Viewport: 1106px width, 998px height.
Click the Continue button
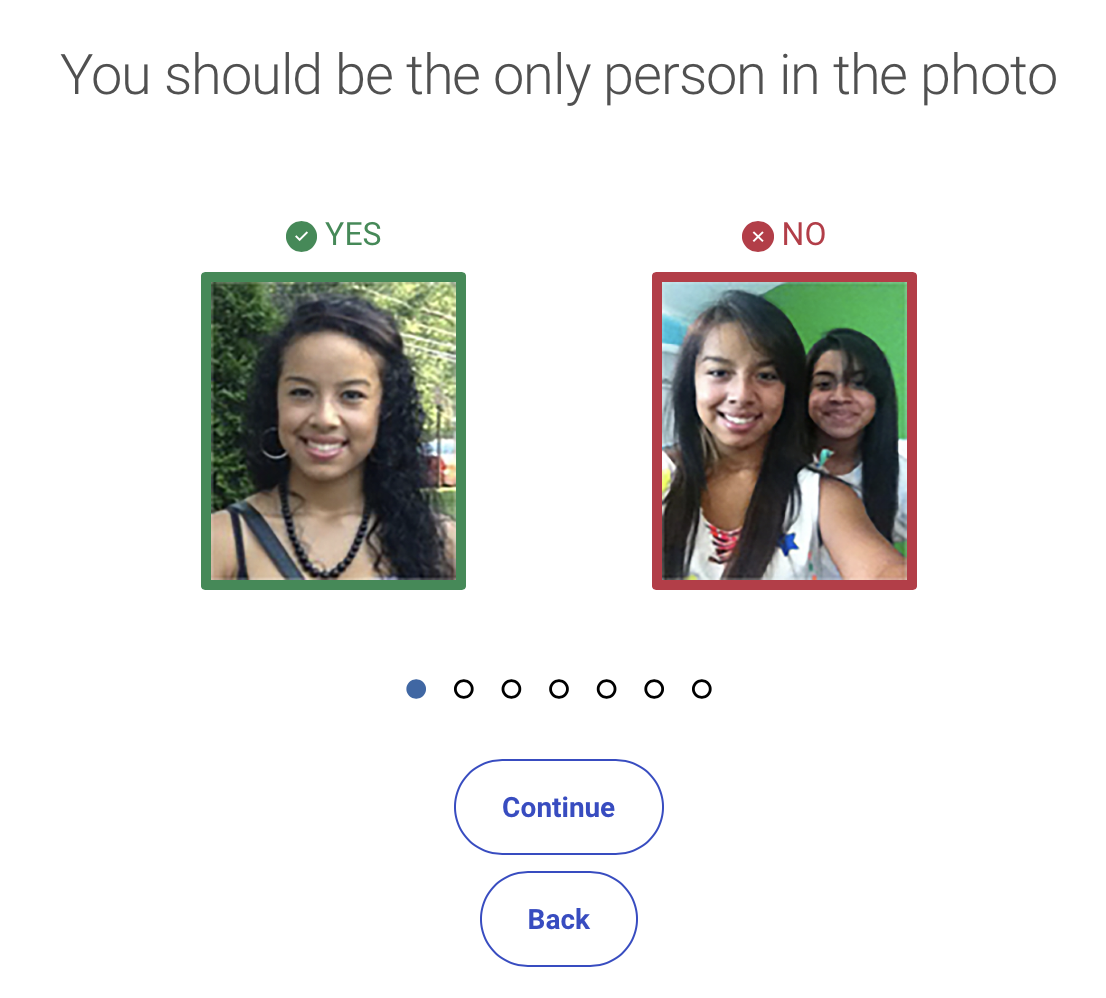point(559,807)
